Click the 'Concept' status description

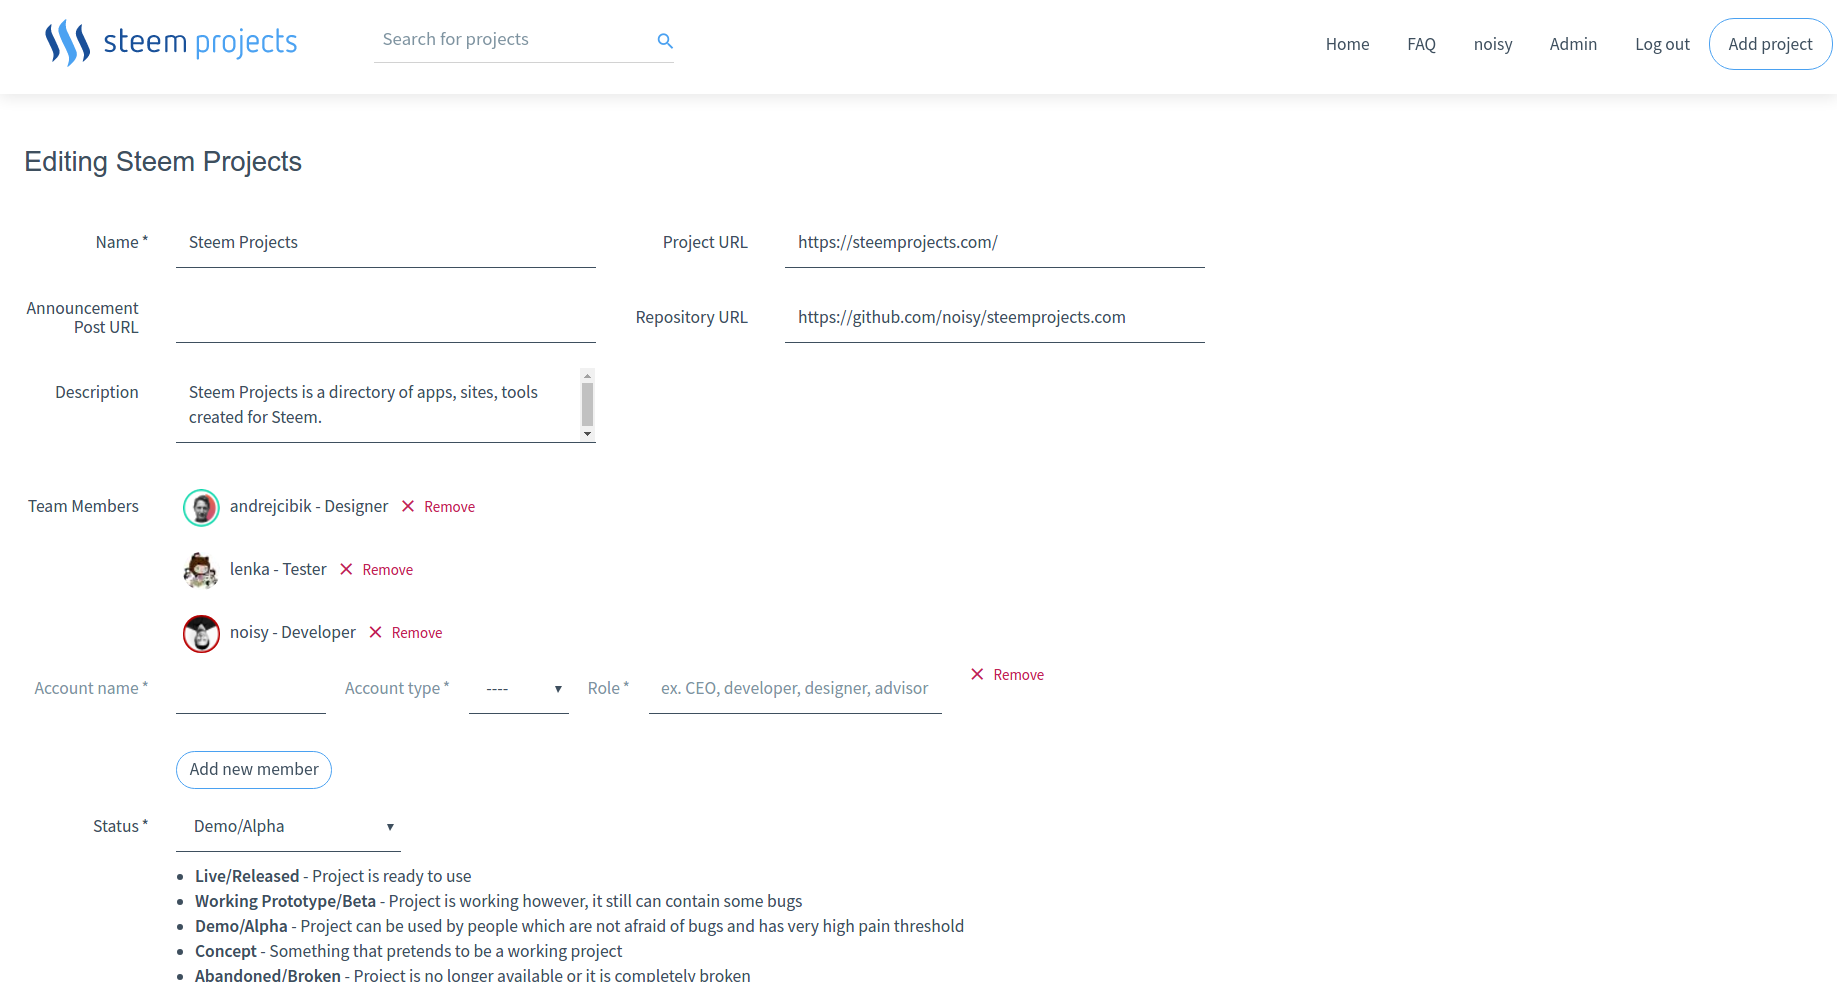tap(408, 952)
